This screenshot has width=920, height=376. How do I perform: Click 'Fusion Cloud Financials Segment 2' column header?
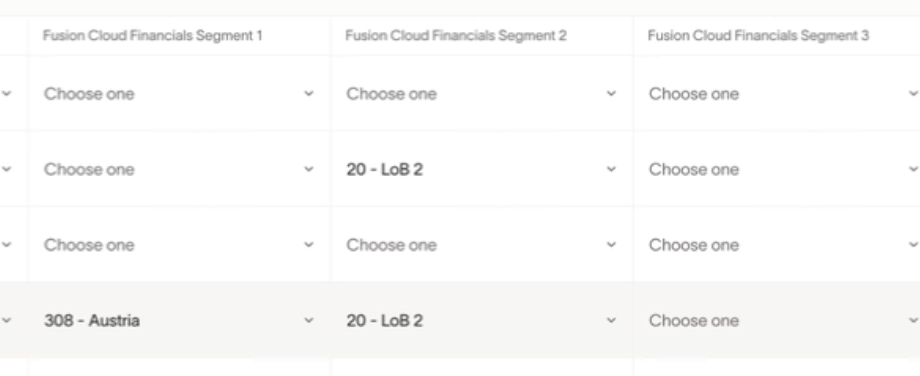456,36
